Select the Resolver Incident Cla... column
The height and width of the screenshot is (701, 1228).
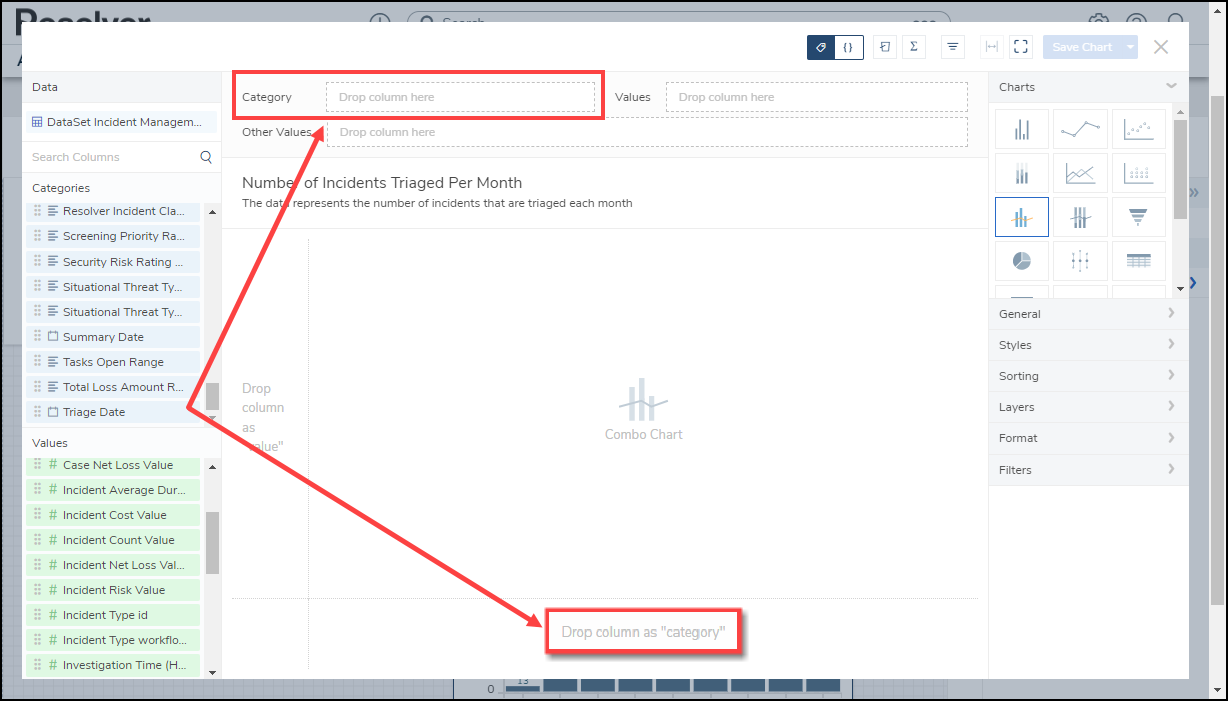[113, 211]
